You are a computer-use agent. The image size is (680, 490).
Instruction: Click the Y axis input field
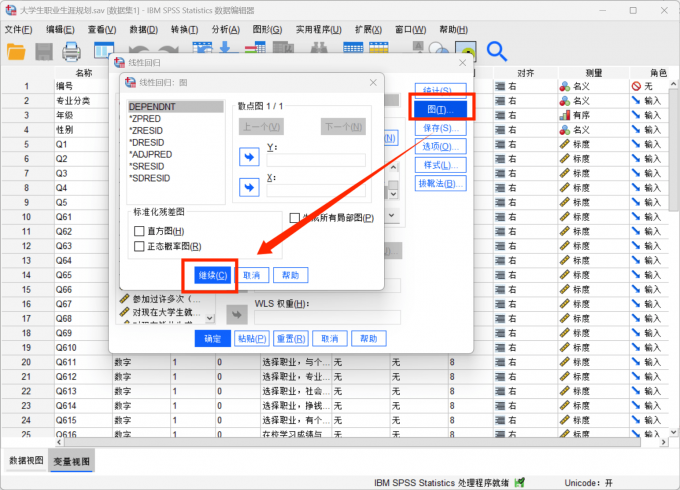point(316,160)
